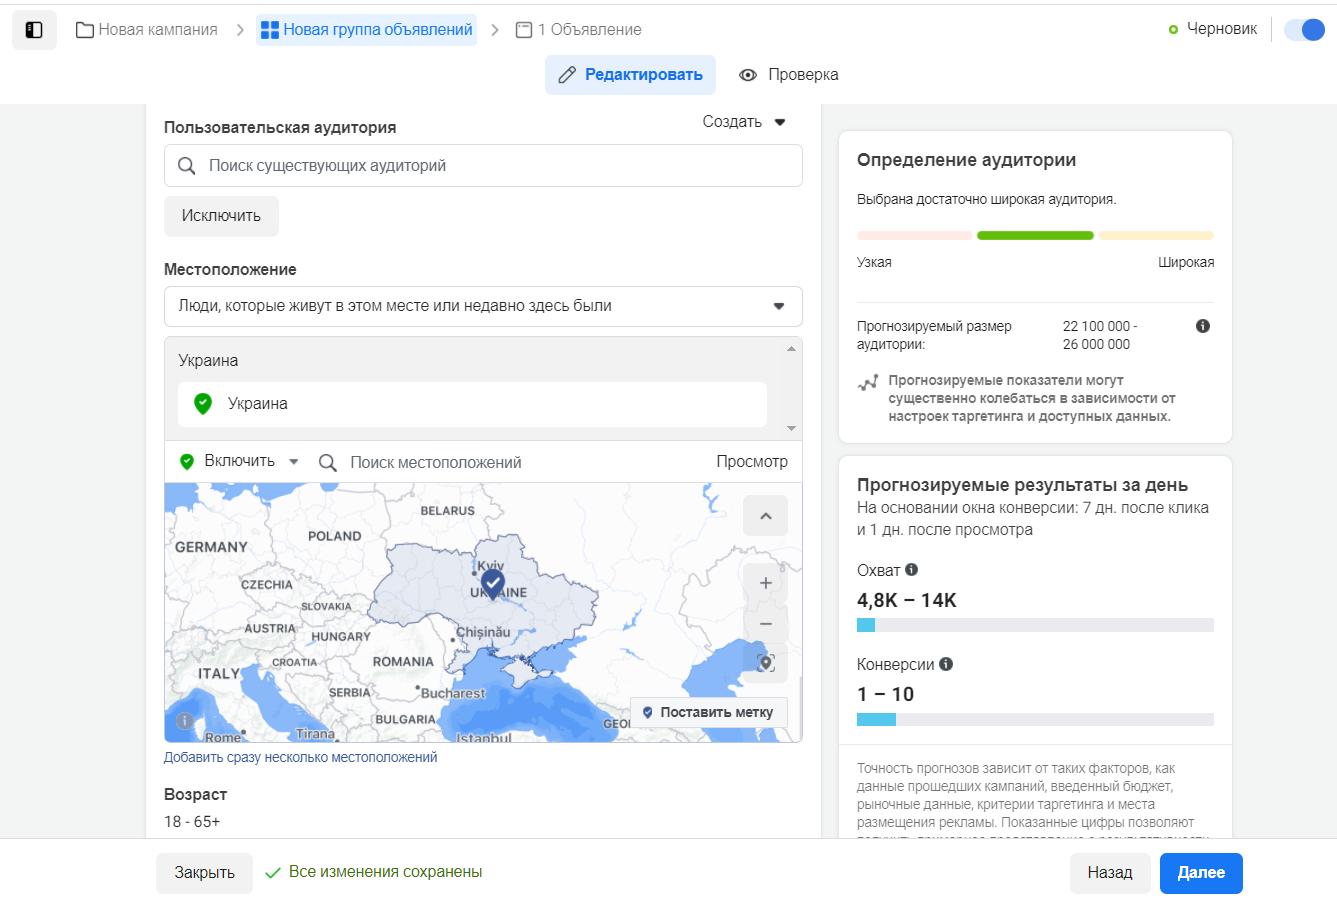The height and width of the screenshot is (904, 1337).
Task: Open the Создать dropdown
Action: 744,122
